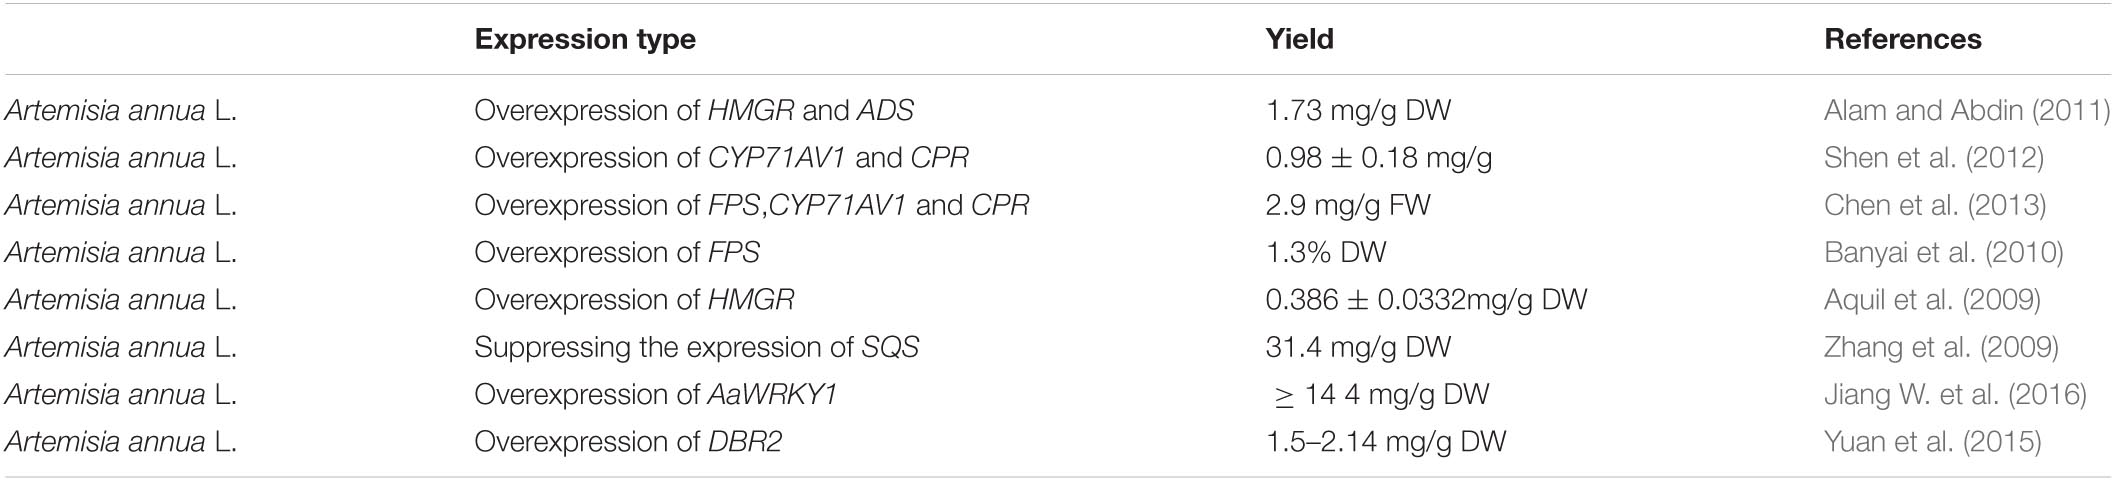Click the 1.73 mg/g DW yield value
Image resolution: width=2115 pixels, height=481 pixels.
[x=1358, y=110]
